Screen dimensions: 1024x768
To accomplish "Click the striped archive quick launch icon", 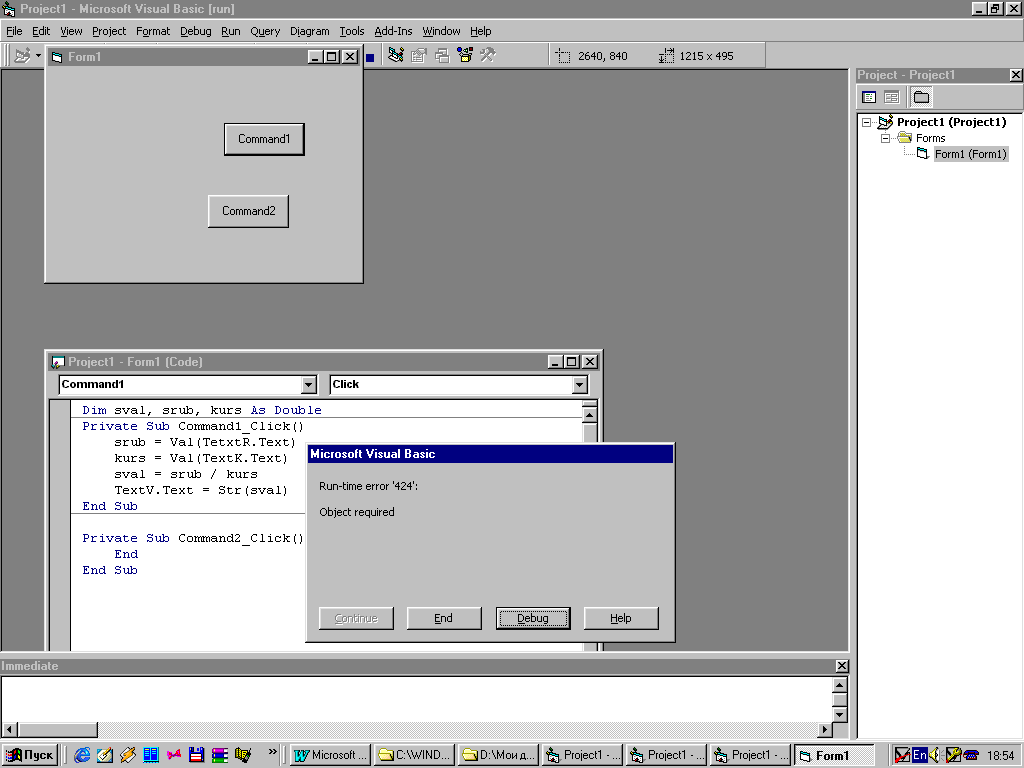I will [x=220, y=755].
